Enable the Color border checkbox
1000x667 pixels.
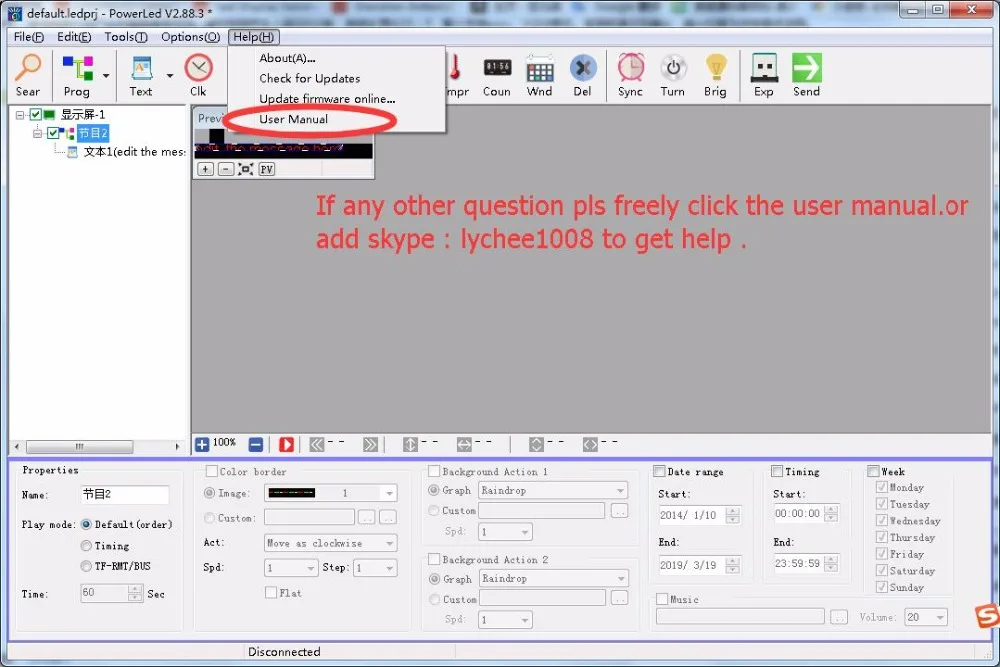point(212,471)
